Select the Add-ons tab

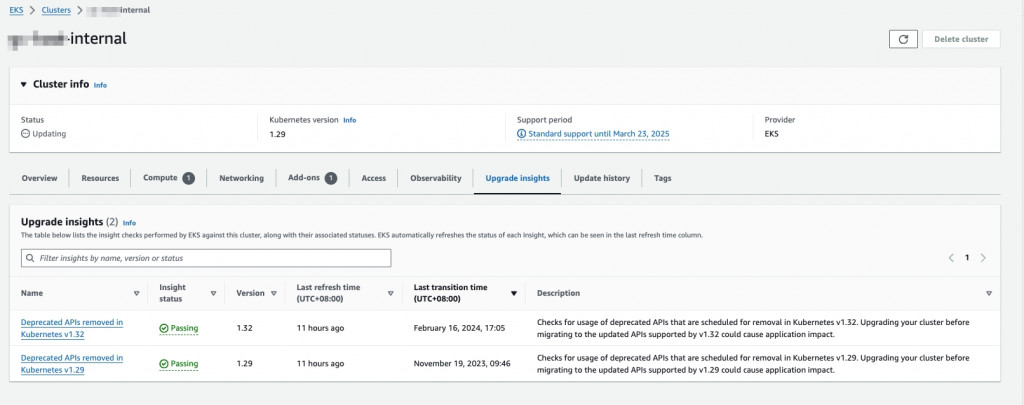tap(311, 178)
